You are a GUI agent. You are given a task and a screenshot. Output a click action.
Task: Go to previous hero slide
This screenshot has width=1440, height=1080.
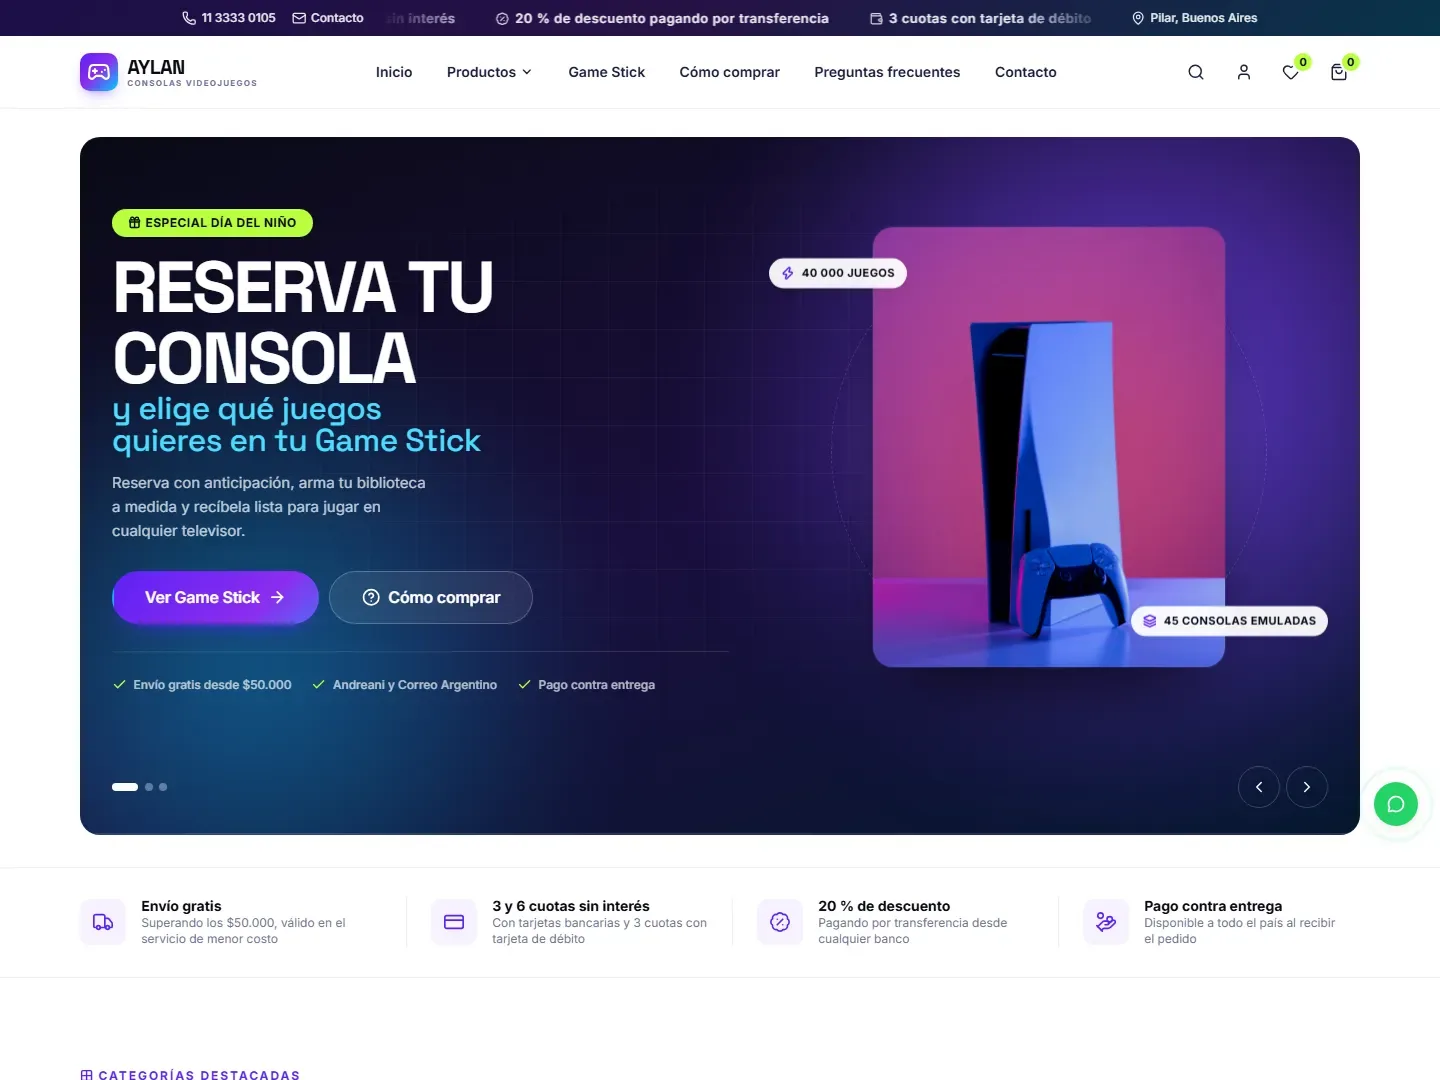pyautogui.click(x=1259, y=787)
